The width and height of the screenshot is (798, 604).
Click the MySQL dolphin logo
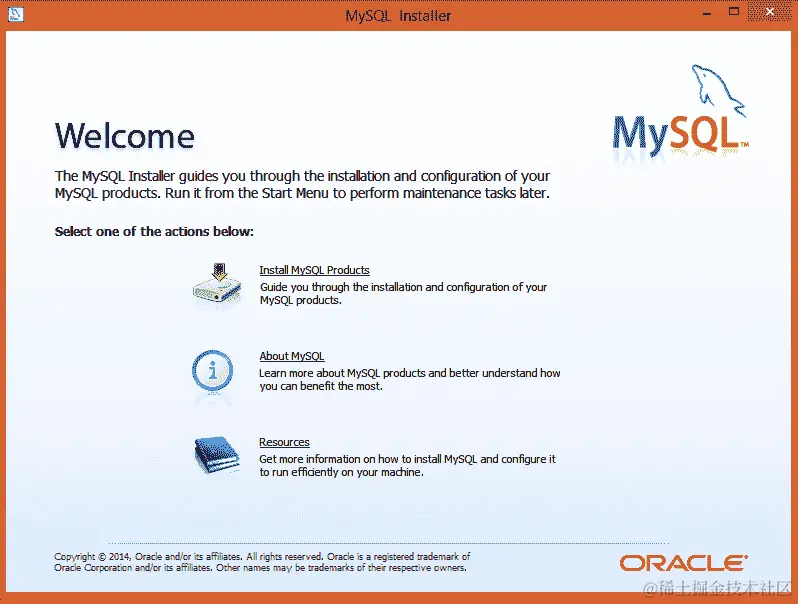pyautogui.click(x=680, y=109)
